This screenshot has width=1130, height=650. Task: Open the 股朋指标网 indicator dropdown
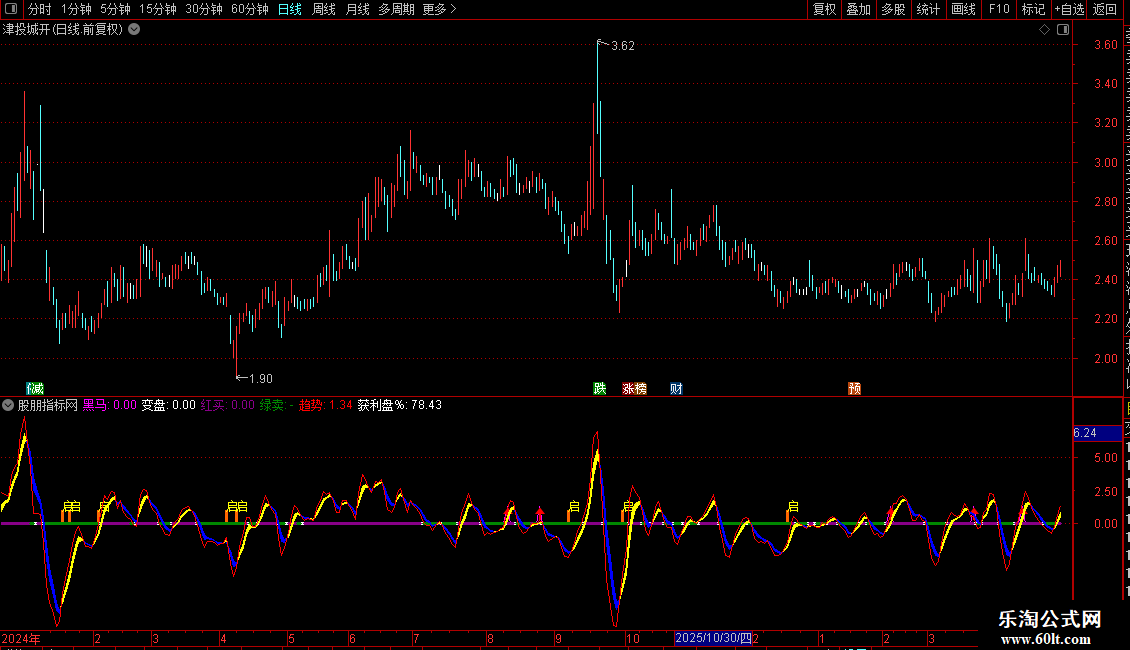(x=8, y=405)
